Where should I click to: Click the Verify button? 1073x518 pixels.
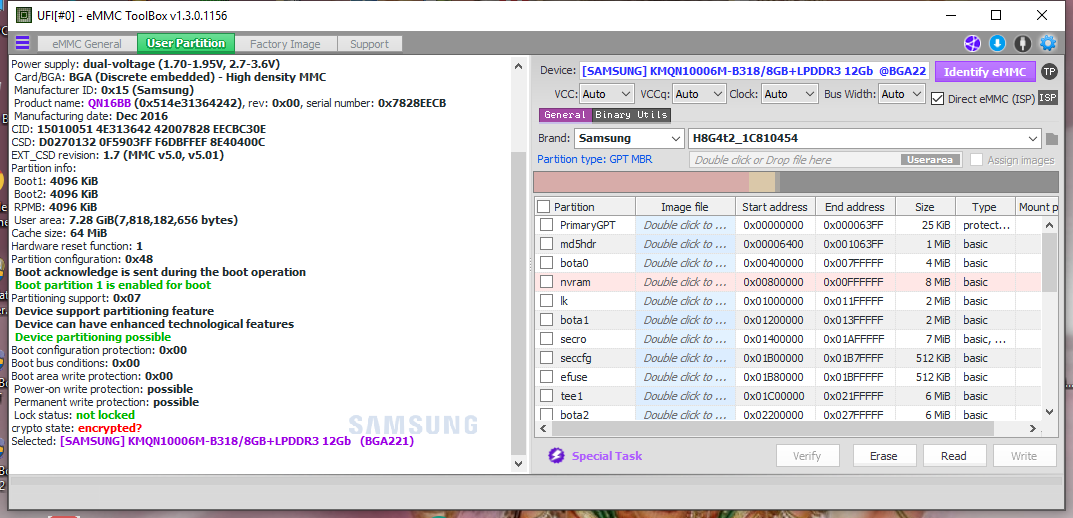(x=807, y=456)
